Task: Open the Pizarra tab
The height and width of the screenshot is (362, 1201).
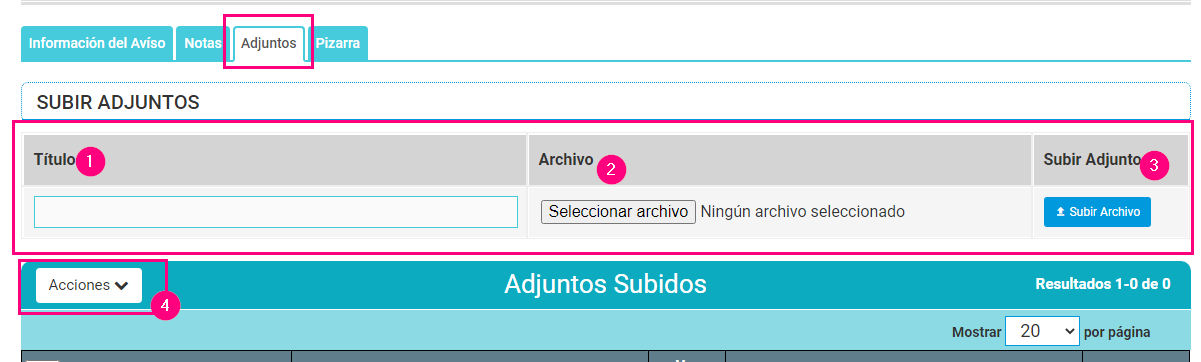Action: (x=338, y=44)
